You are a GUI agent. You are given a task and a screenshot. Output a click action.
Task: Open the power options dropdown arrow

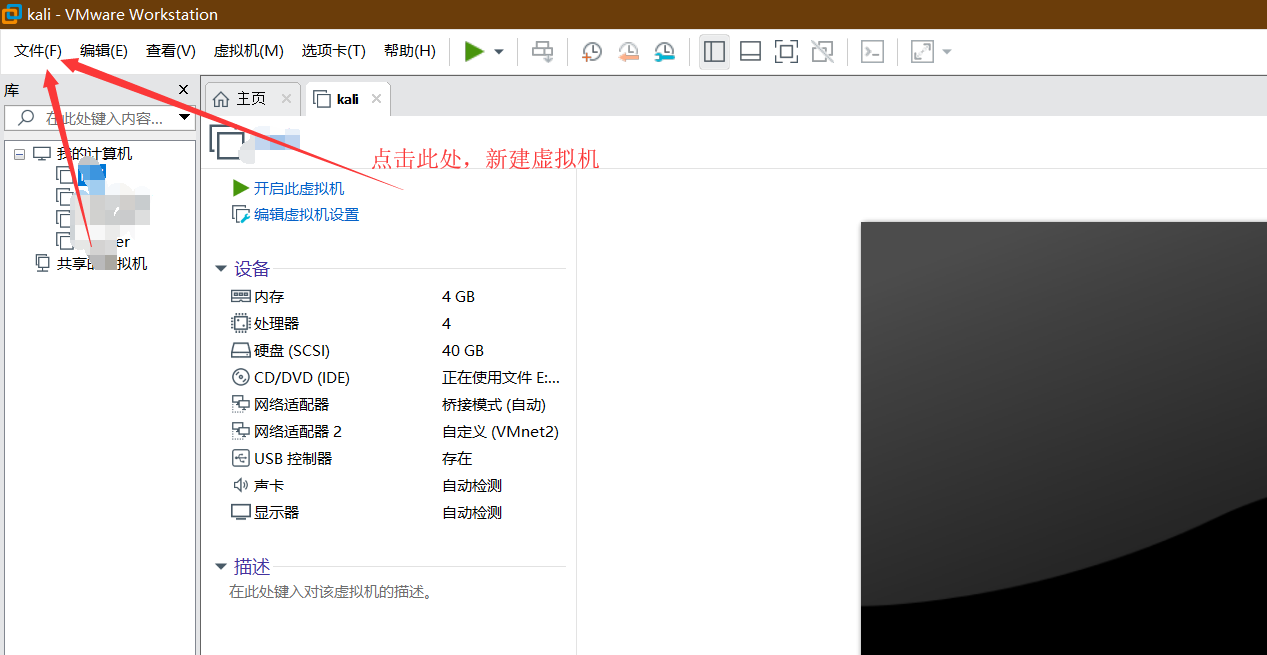coord(498,51)
